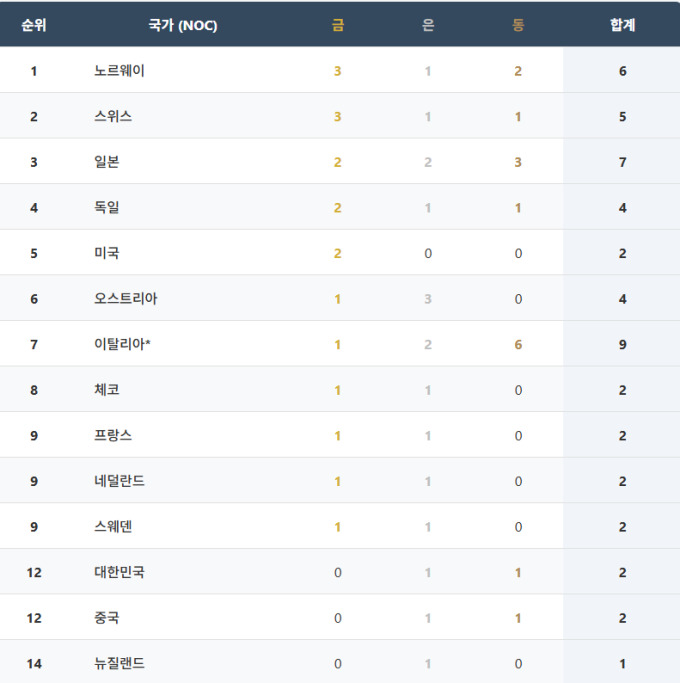The image size is (680, 683).
Task: Click 중국 in the country column
Action: pos(107,617)
